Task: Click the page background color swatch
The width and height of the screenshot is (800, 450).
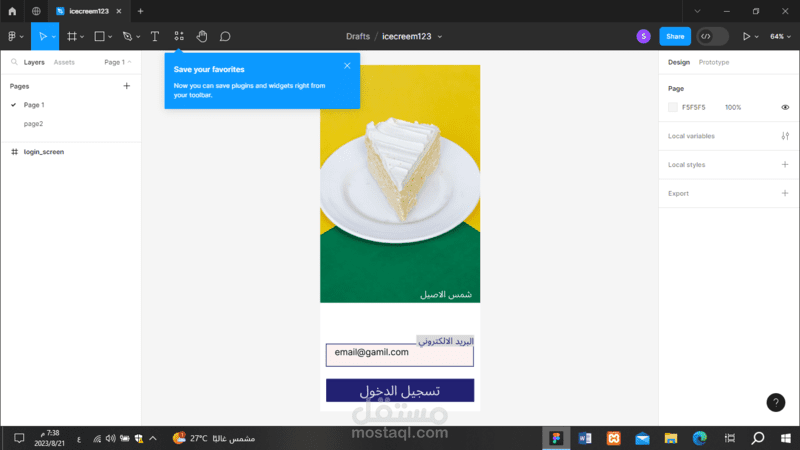Action: click(672, 108)
